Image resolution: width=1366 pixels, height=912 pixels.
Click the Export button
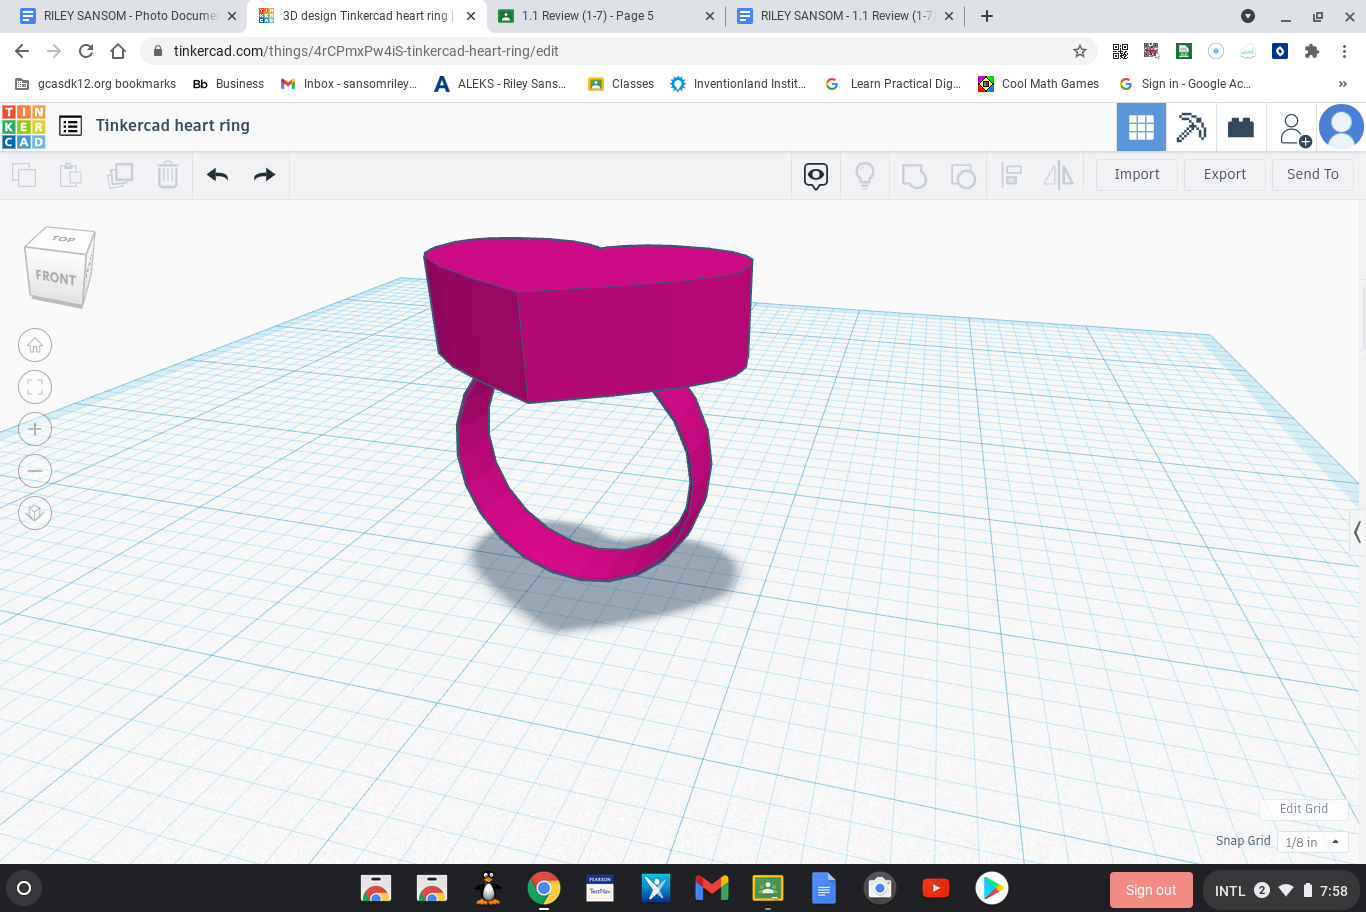click(x=1224, y=174)
